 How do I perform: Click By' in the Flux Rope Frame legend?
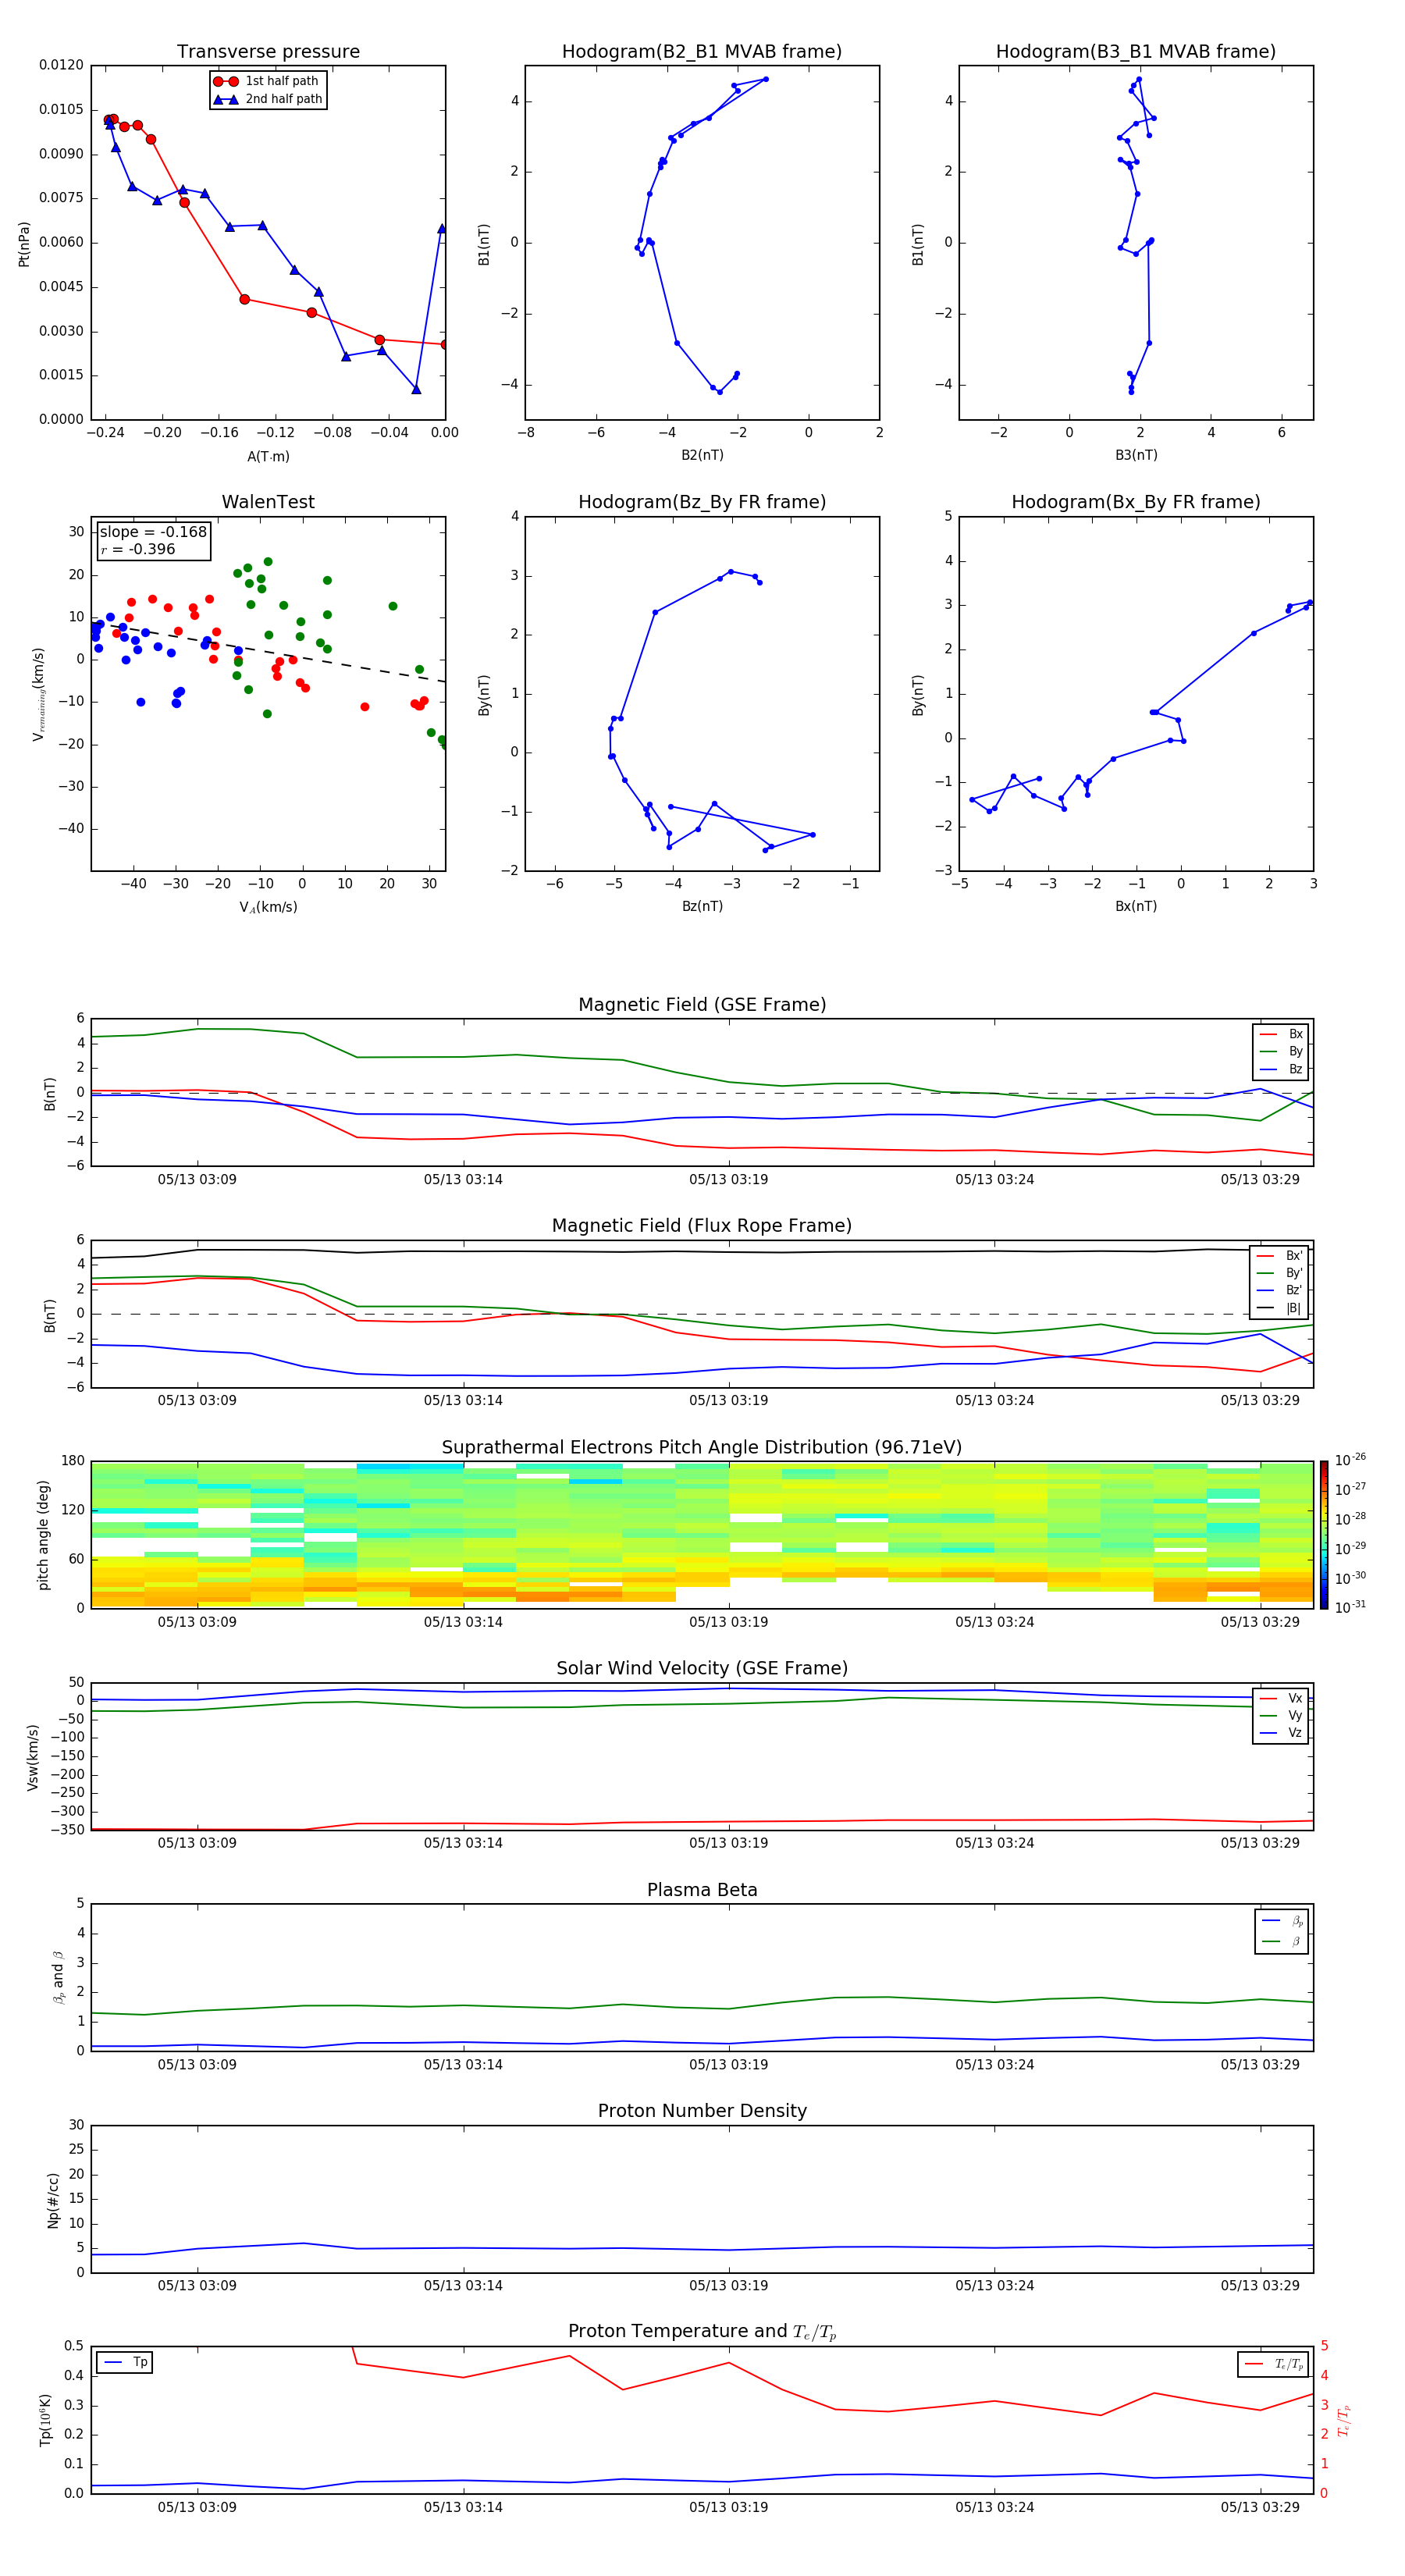pos(1279,1273)
